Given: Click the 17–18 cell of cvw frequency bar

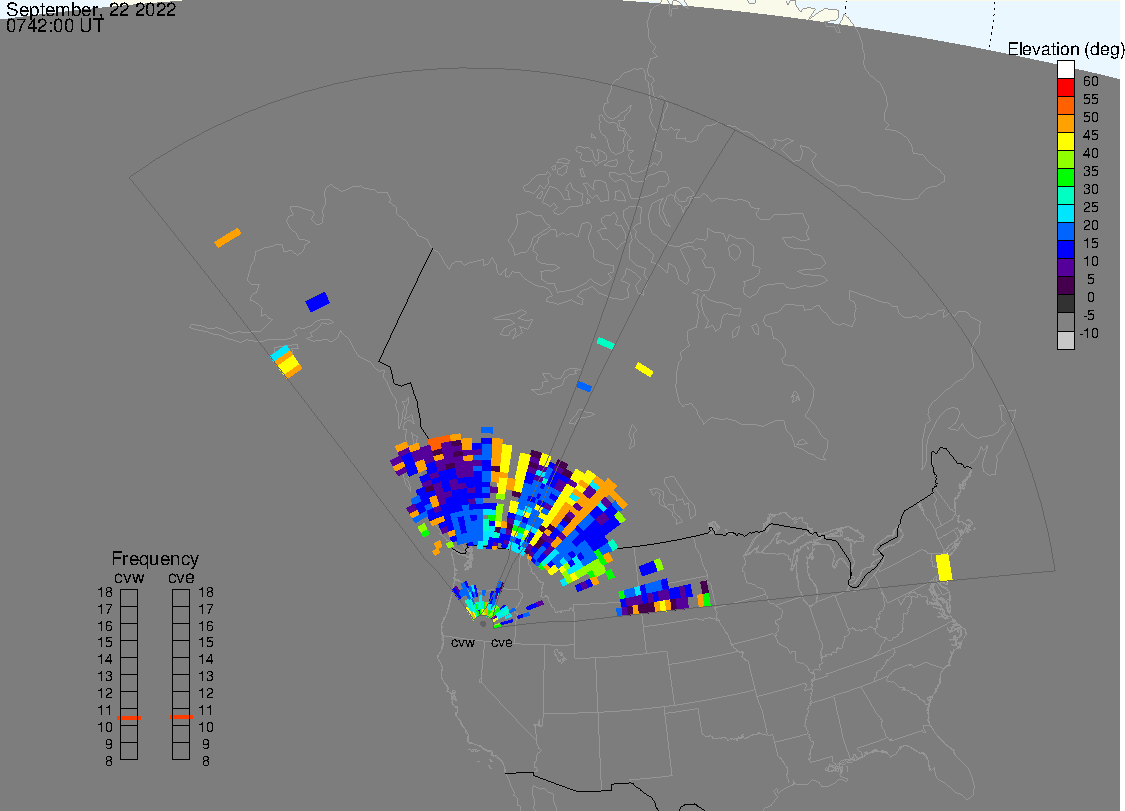Looking at the screenshot, I should tap(129, 598).
